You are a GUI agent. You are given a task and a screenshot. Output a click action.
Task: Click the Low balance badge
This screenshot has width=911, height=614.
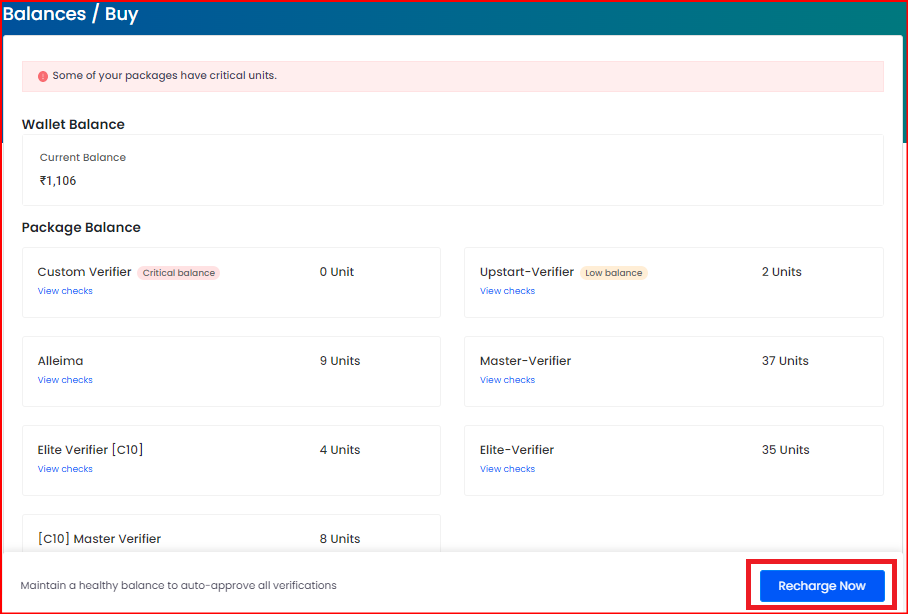click(x=614, y=273)
